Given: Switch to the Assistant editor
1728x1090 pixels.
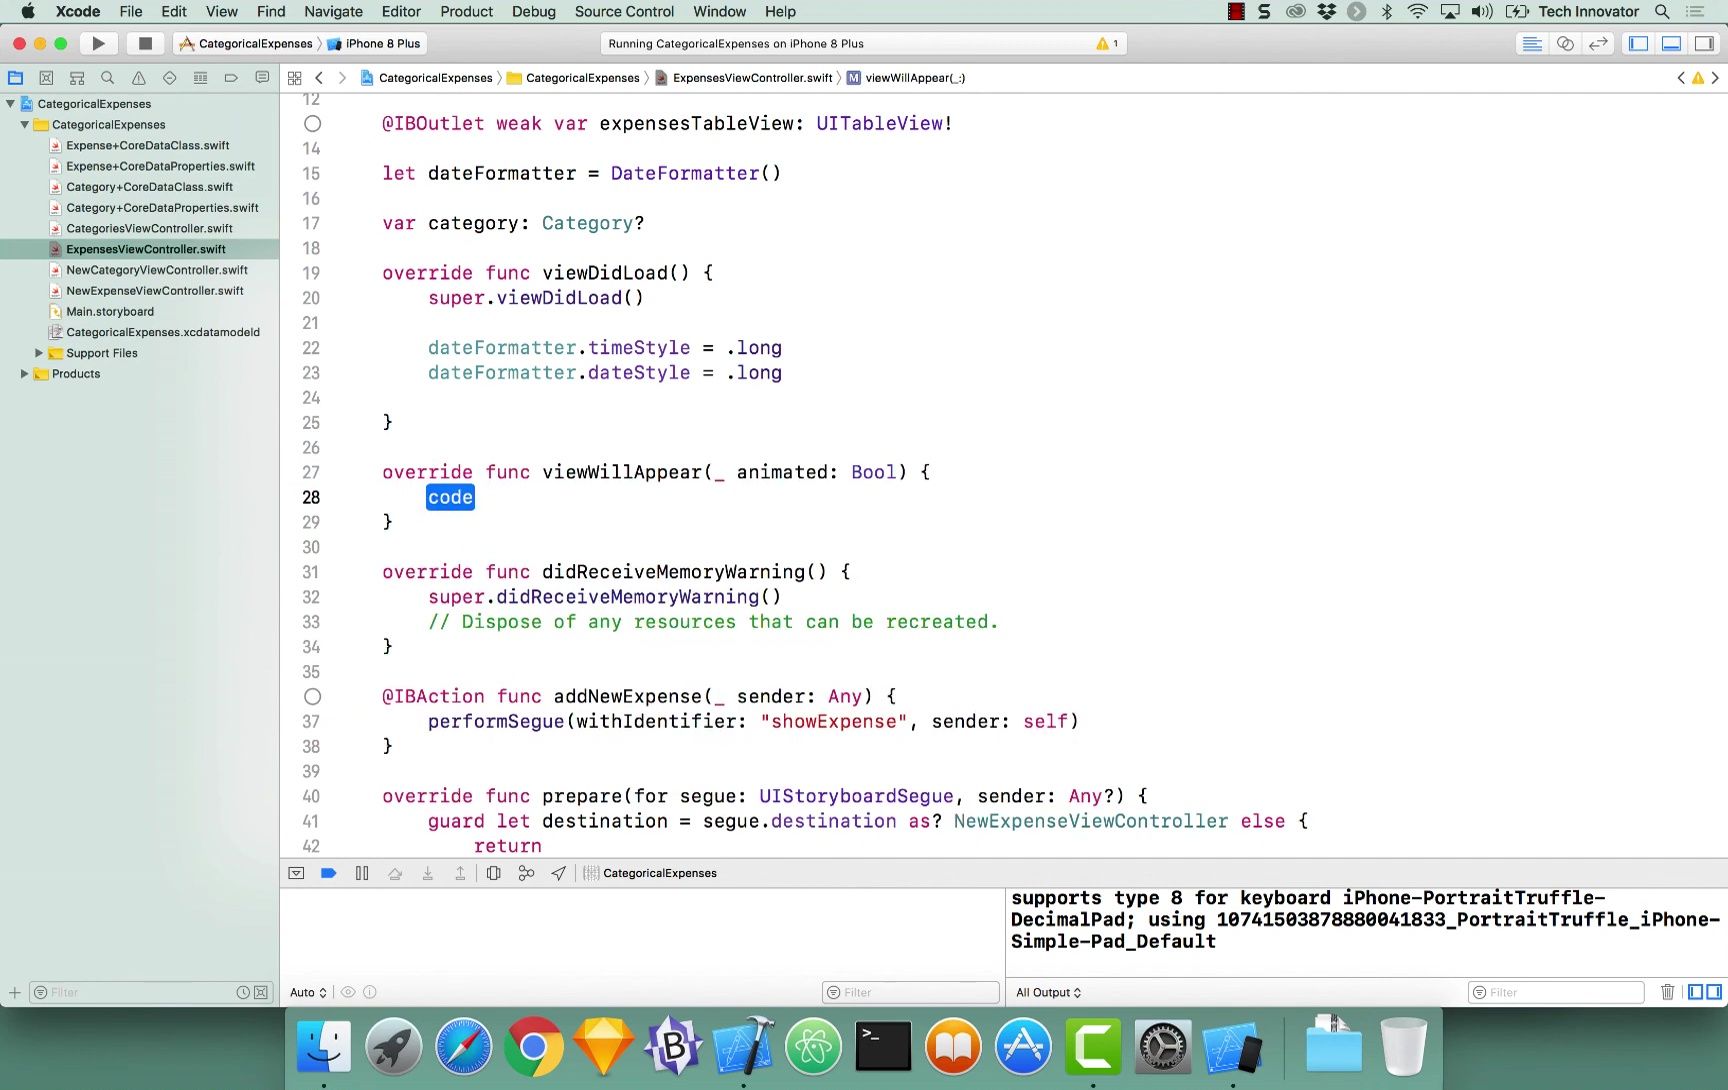Looking at the screenshot, I should pyautogui.click(x=1565, y=43).
